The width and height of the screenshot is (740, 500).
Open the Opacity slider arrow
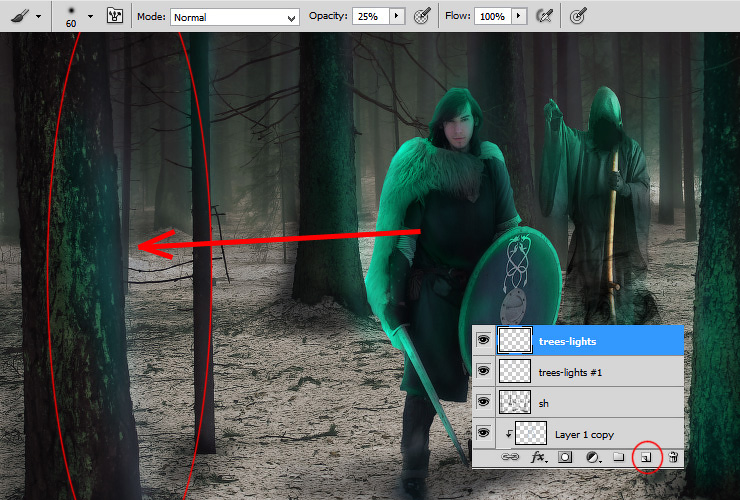point(396,17)
